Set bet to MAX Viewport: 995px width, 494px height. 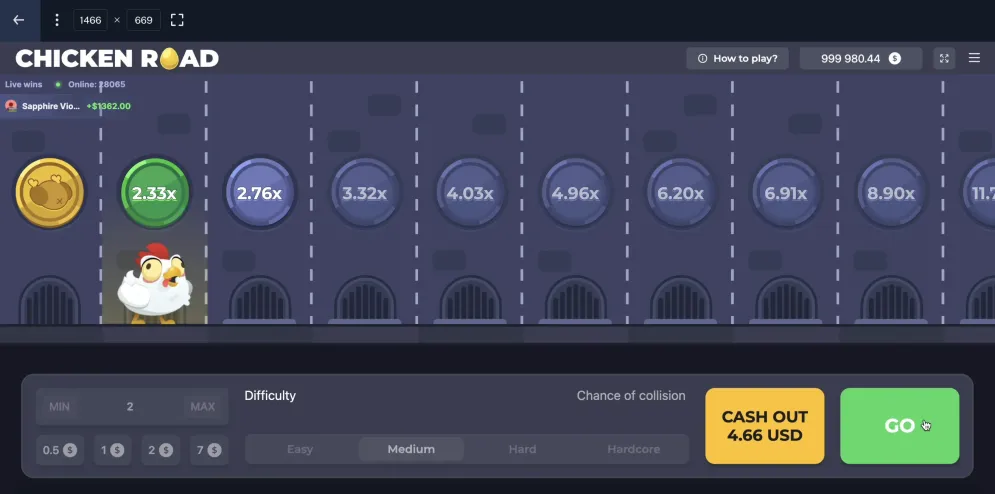click(x=202, y=407)
